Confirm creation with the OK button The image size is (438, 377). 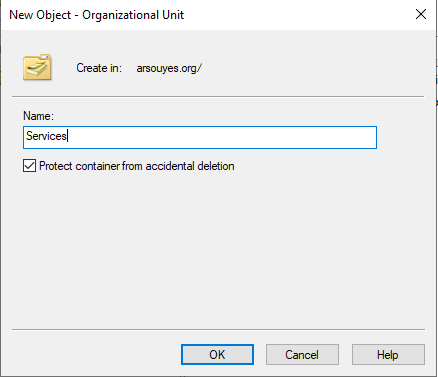click(x=217, y=354)
